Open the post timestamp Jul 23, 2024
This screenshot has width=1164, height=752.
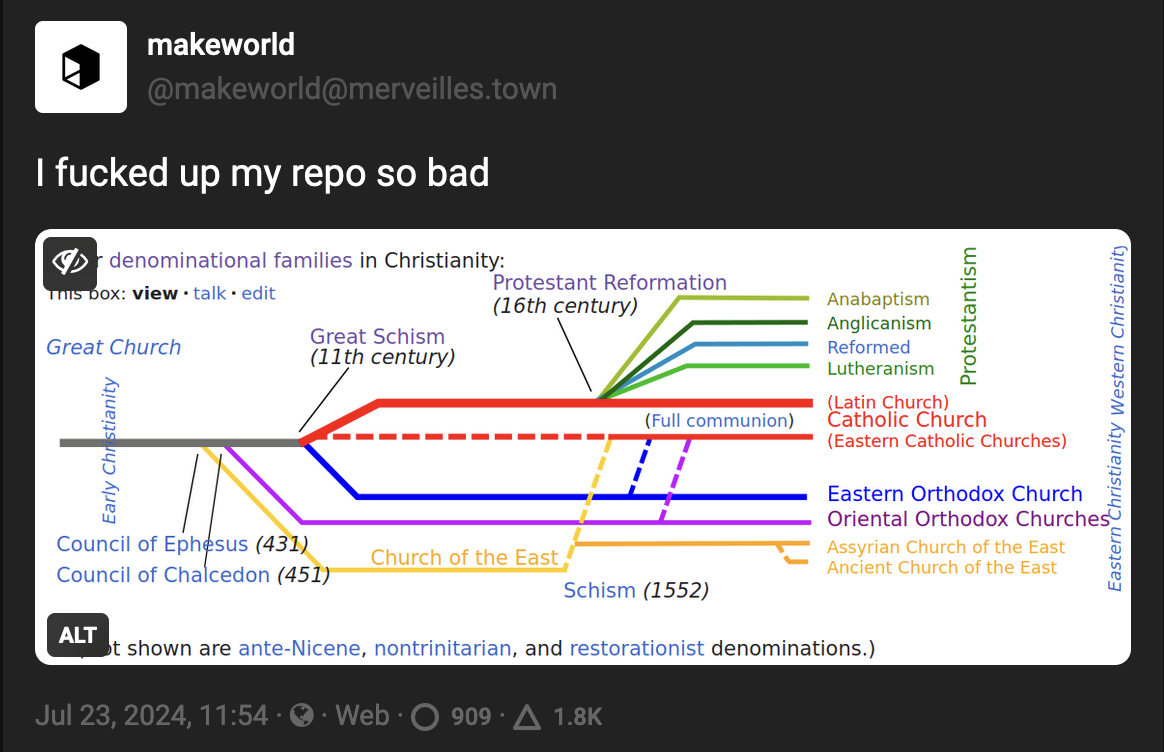152,716
